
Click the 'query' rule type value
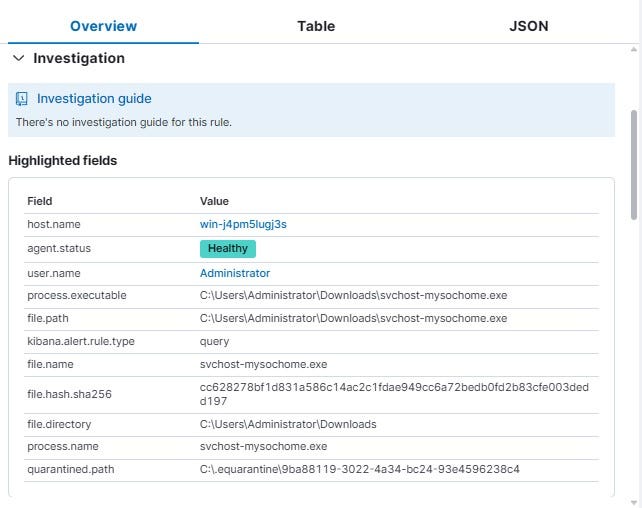[x=215, y=341]
